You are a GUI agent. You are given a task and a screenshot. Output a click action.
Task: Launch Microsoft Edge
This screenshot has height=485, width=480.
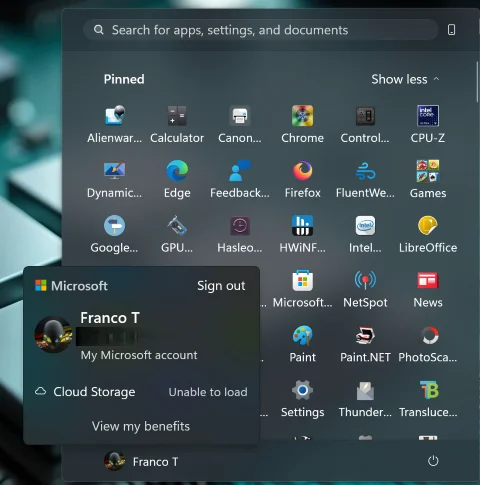(x=177, y=179)
